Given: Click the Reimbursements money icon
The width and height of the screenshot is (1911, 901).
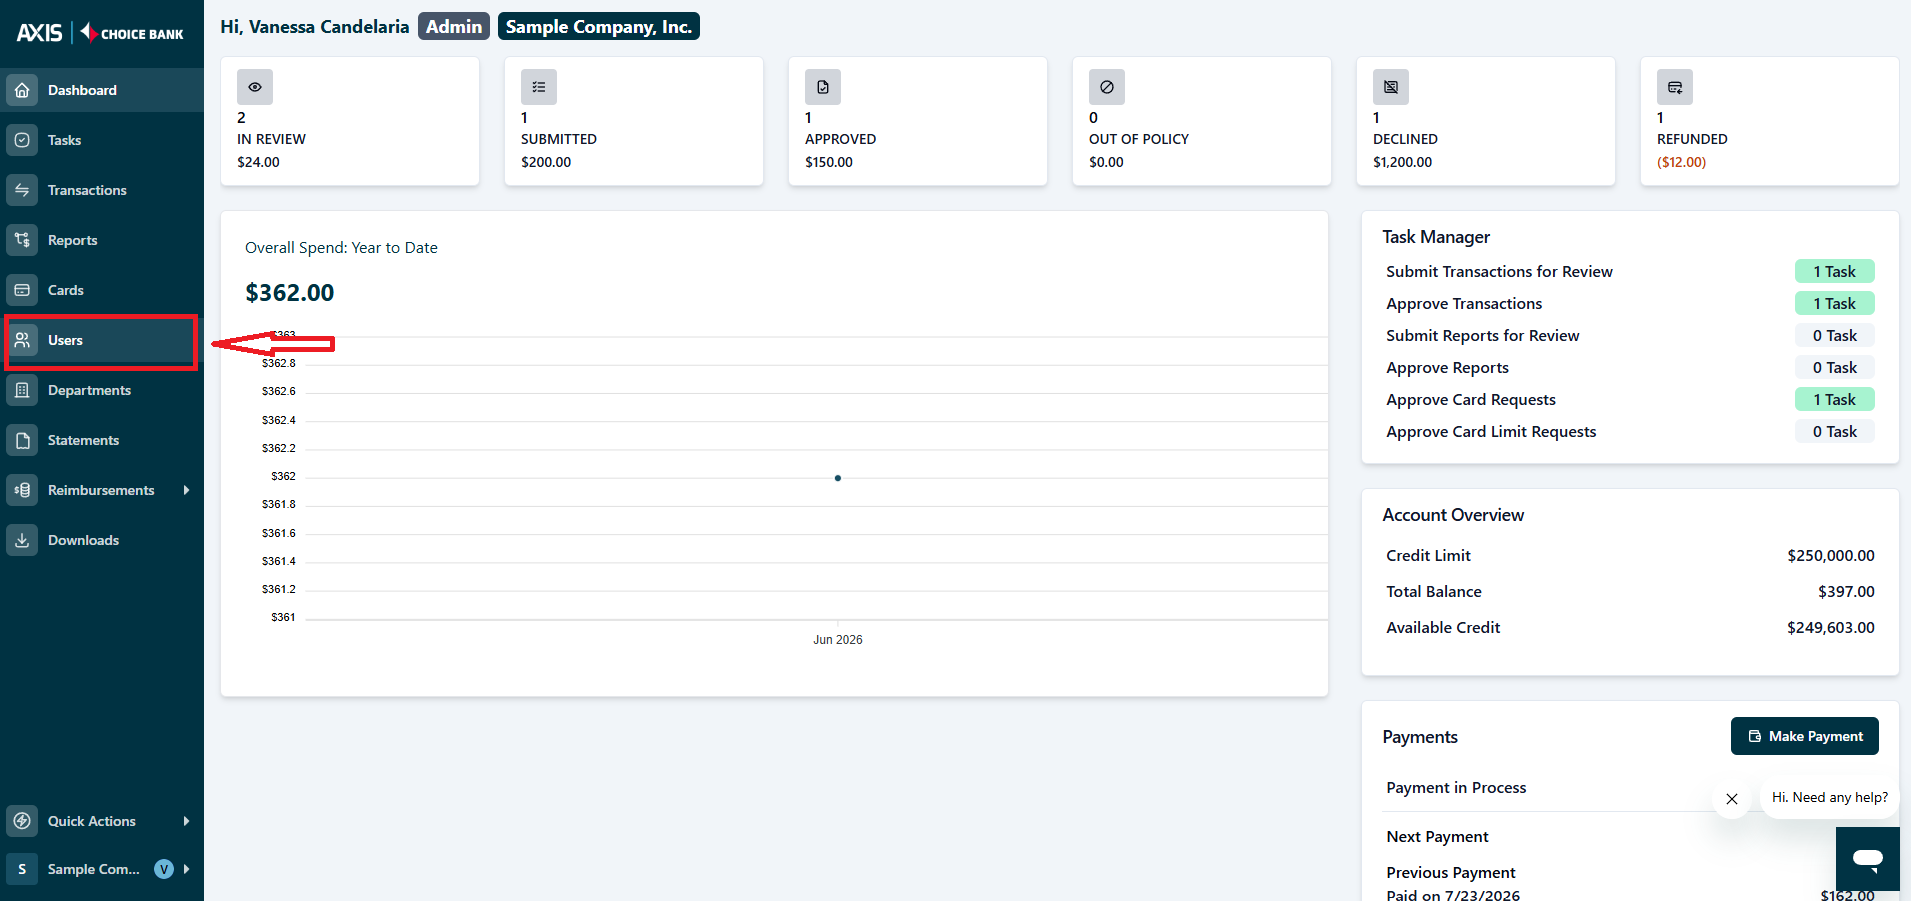Looking at the screenshot, I should pyautogui.click(x=22, y=490).
